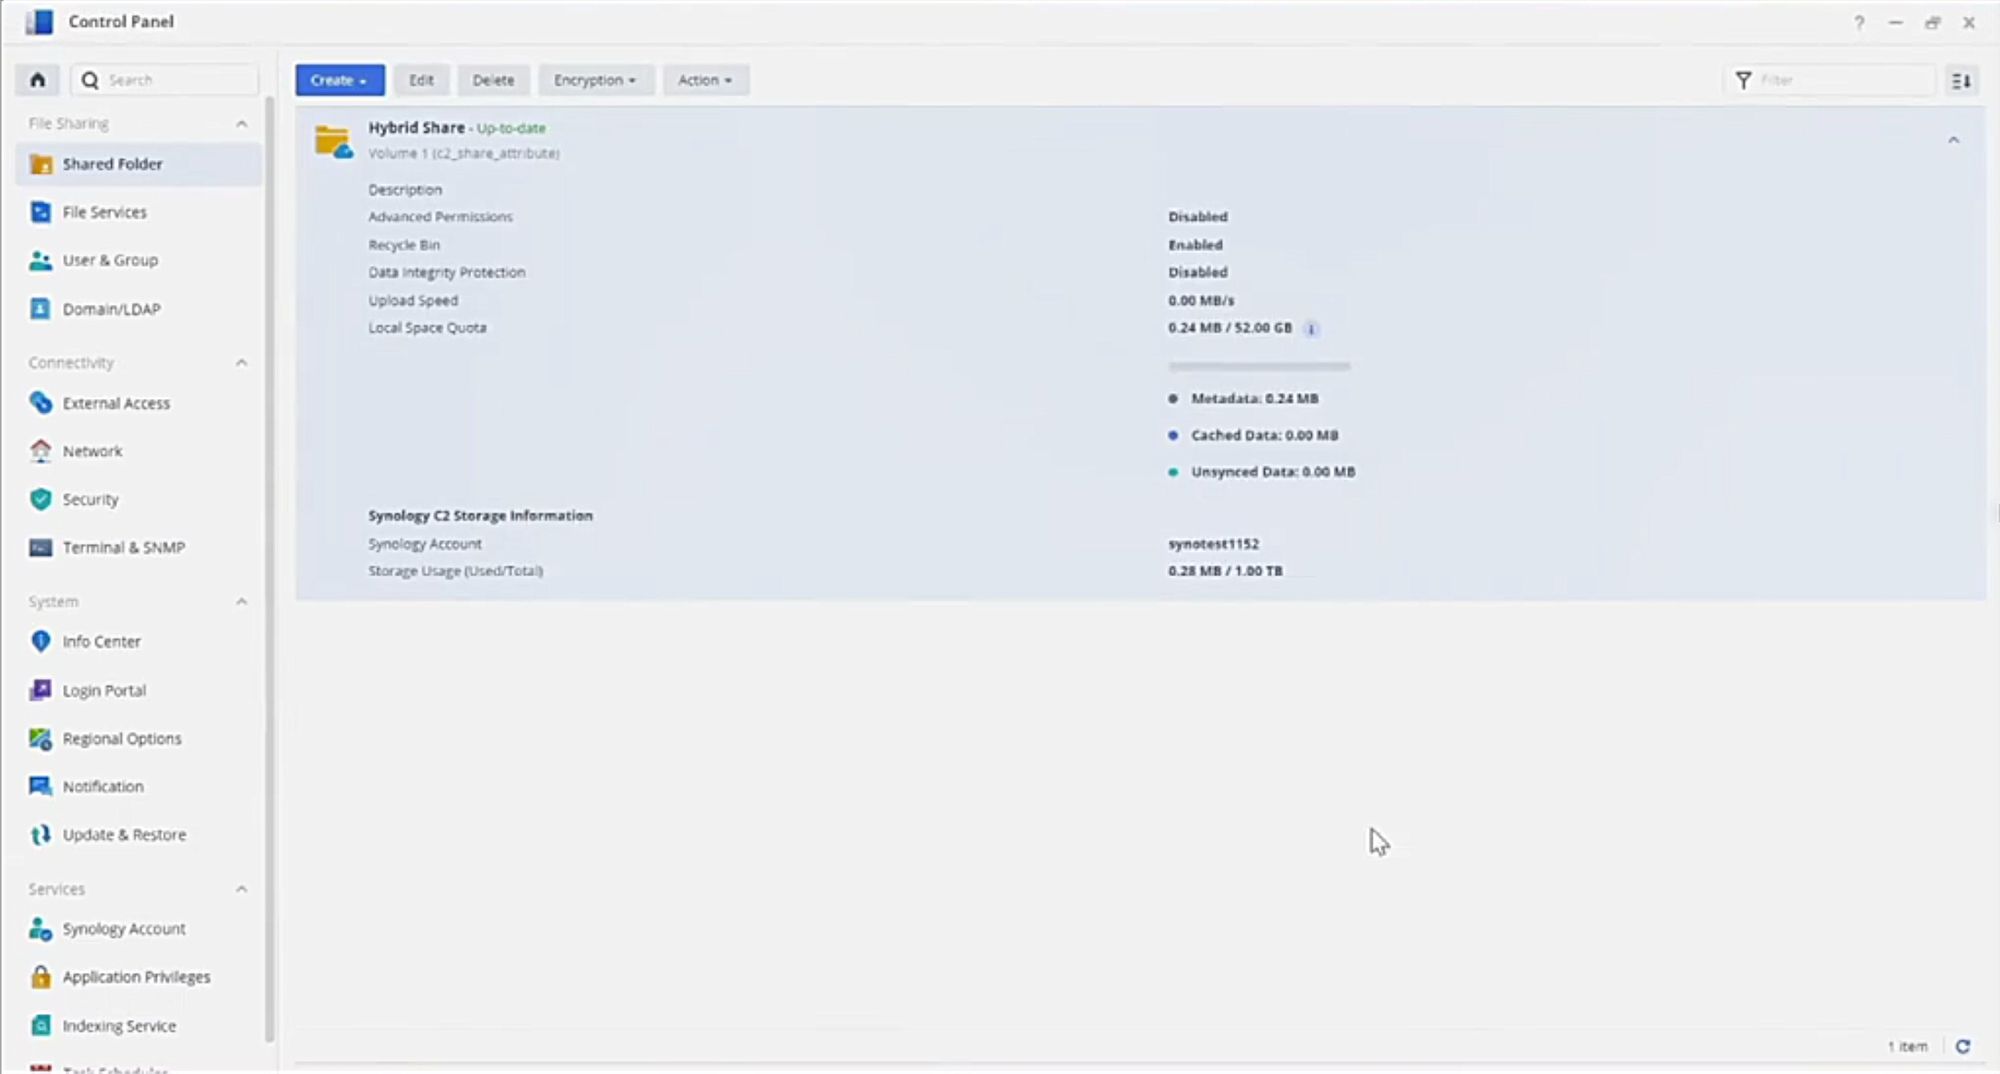
Task: Select the File Services menu label
Action: tap(104, 212)
